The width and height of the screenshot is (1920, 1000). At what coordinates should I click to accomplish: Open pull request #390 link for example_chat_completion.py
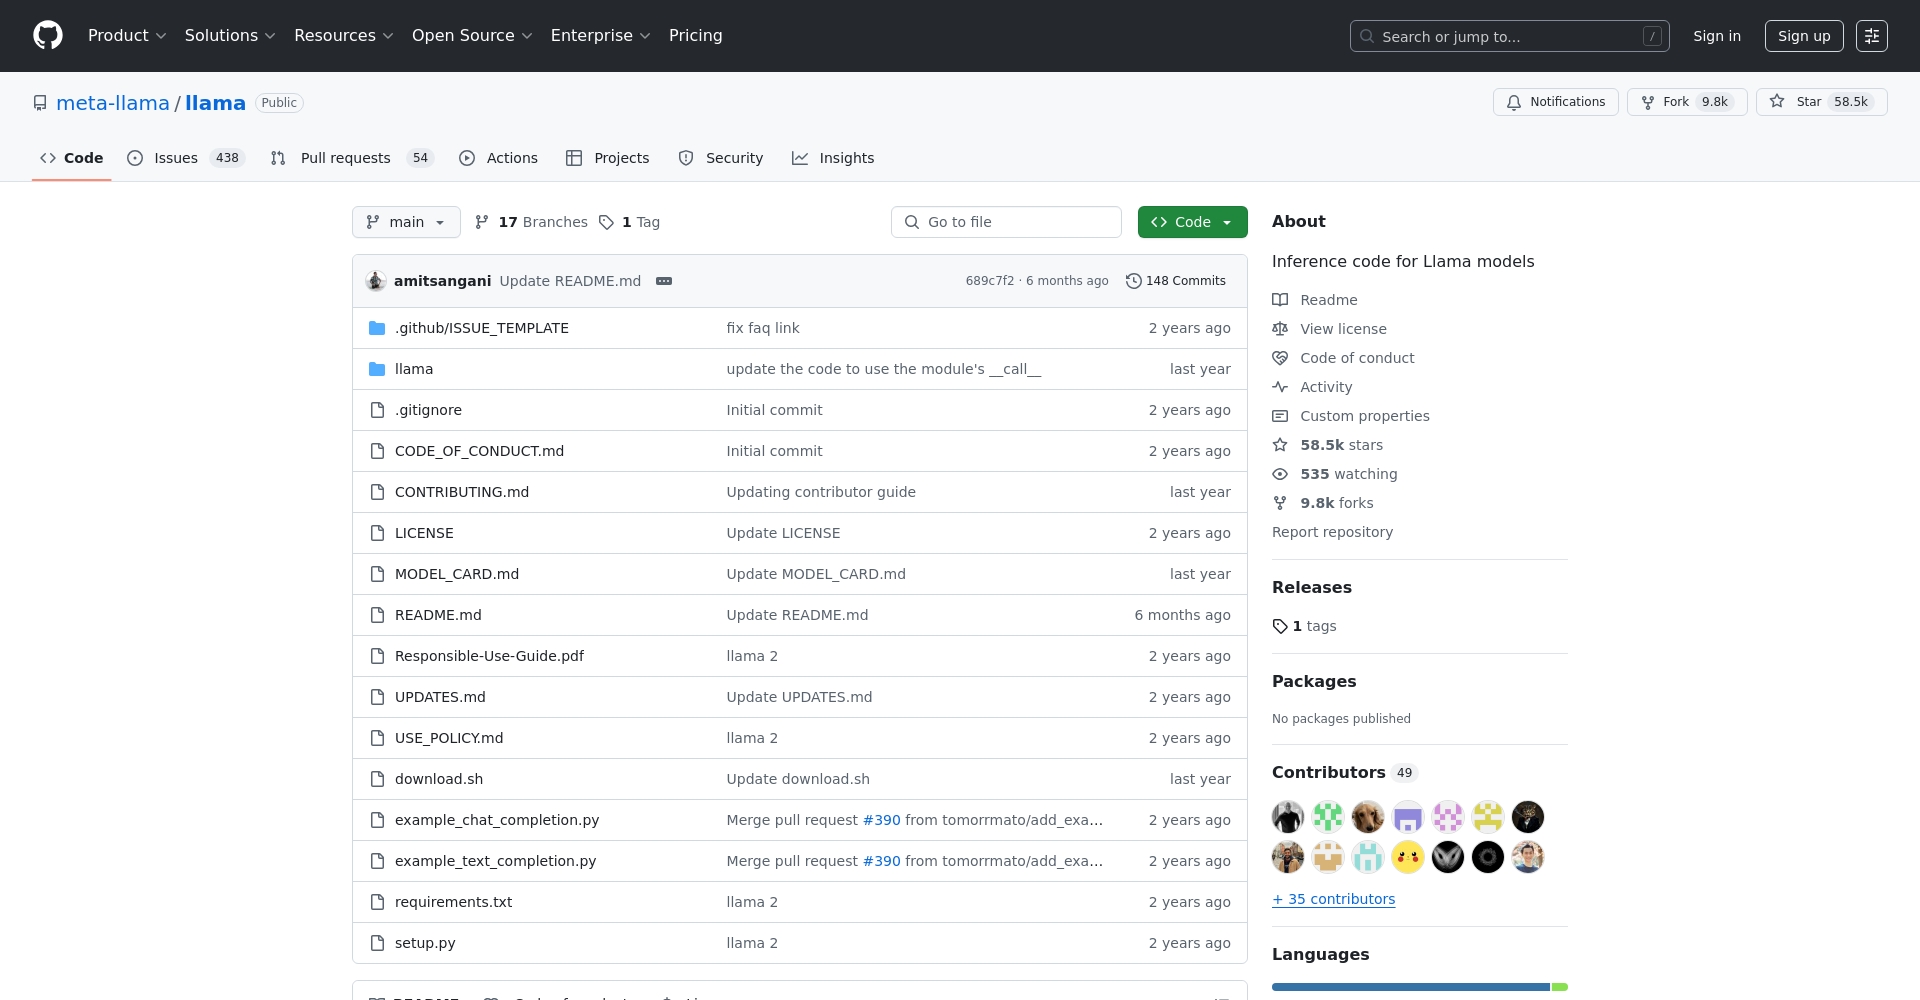(881, 820)
